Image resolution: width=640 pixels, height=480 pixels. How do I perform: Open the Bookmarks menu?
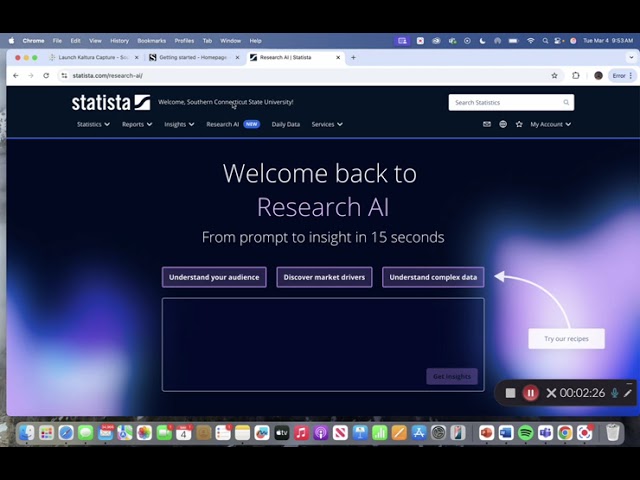[x=151, y=41]
